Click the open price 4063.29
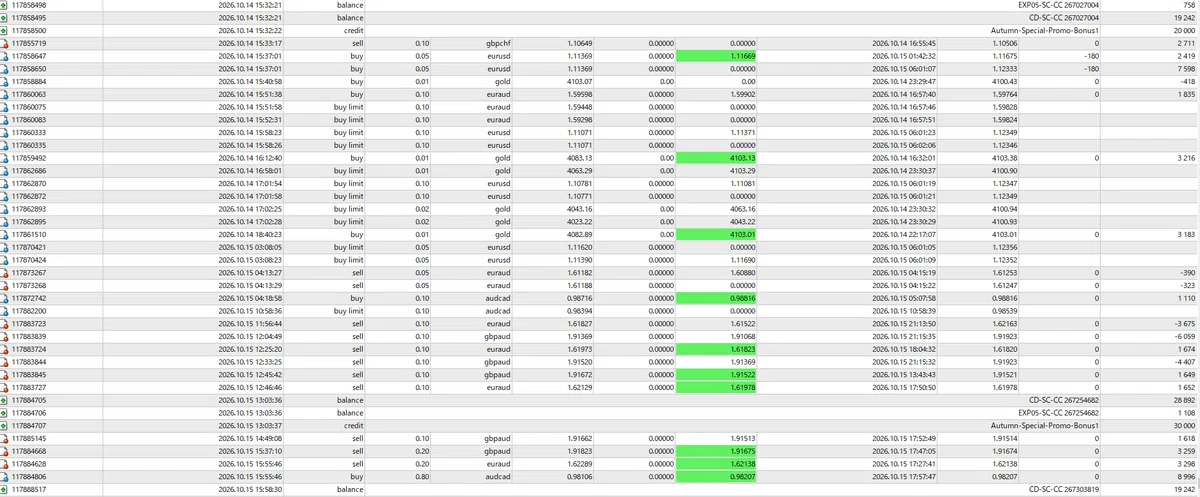The width and height of the screenshot is (1200, 497). pos(580,171)
